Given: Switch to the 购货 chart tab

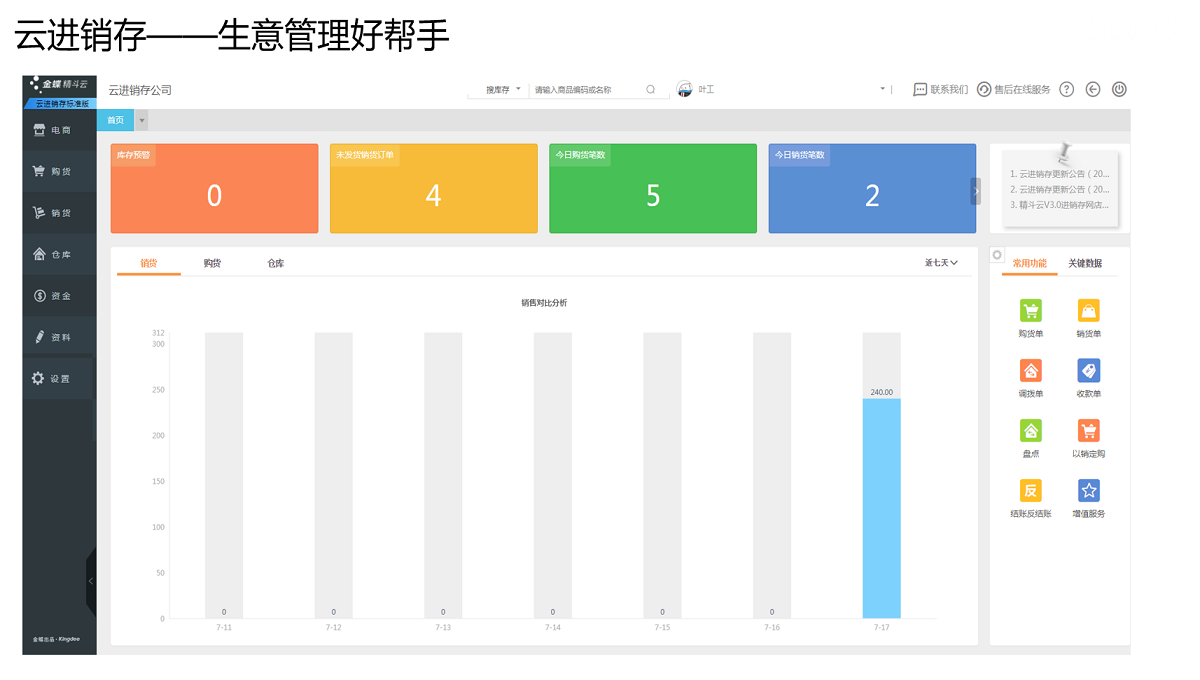Looking at the screenshot, I should (212, 263).
